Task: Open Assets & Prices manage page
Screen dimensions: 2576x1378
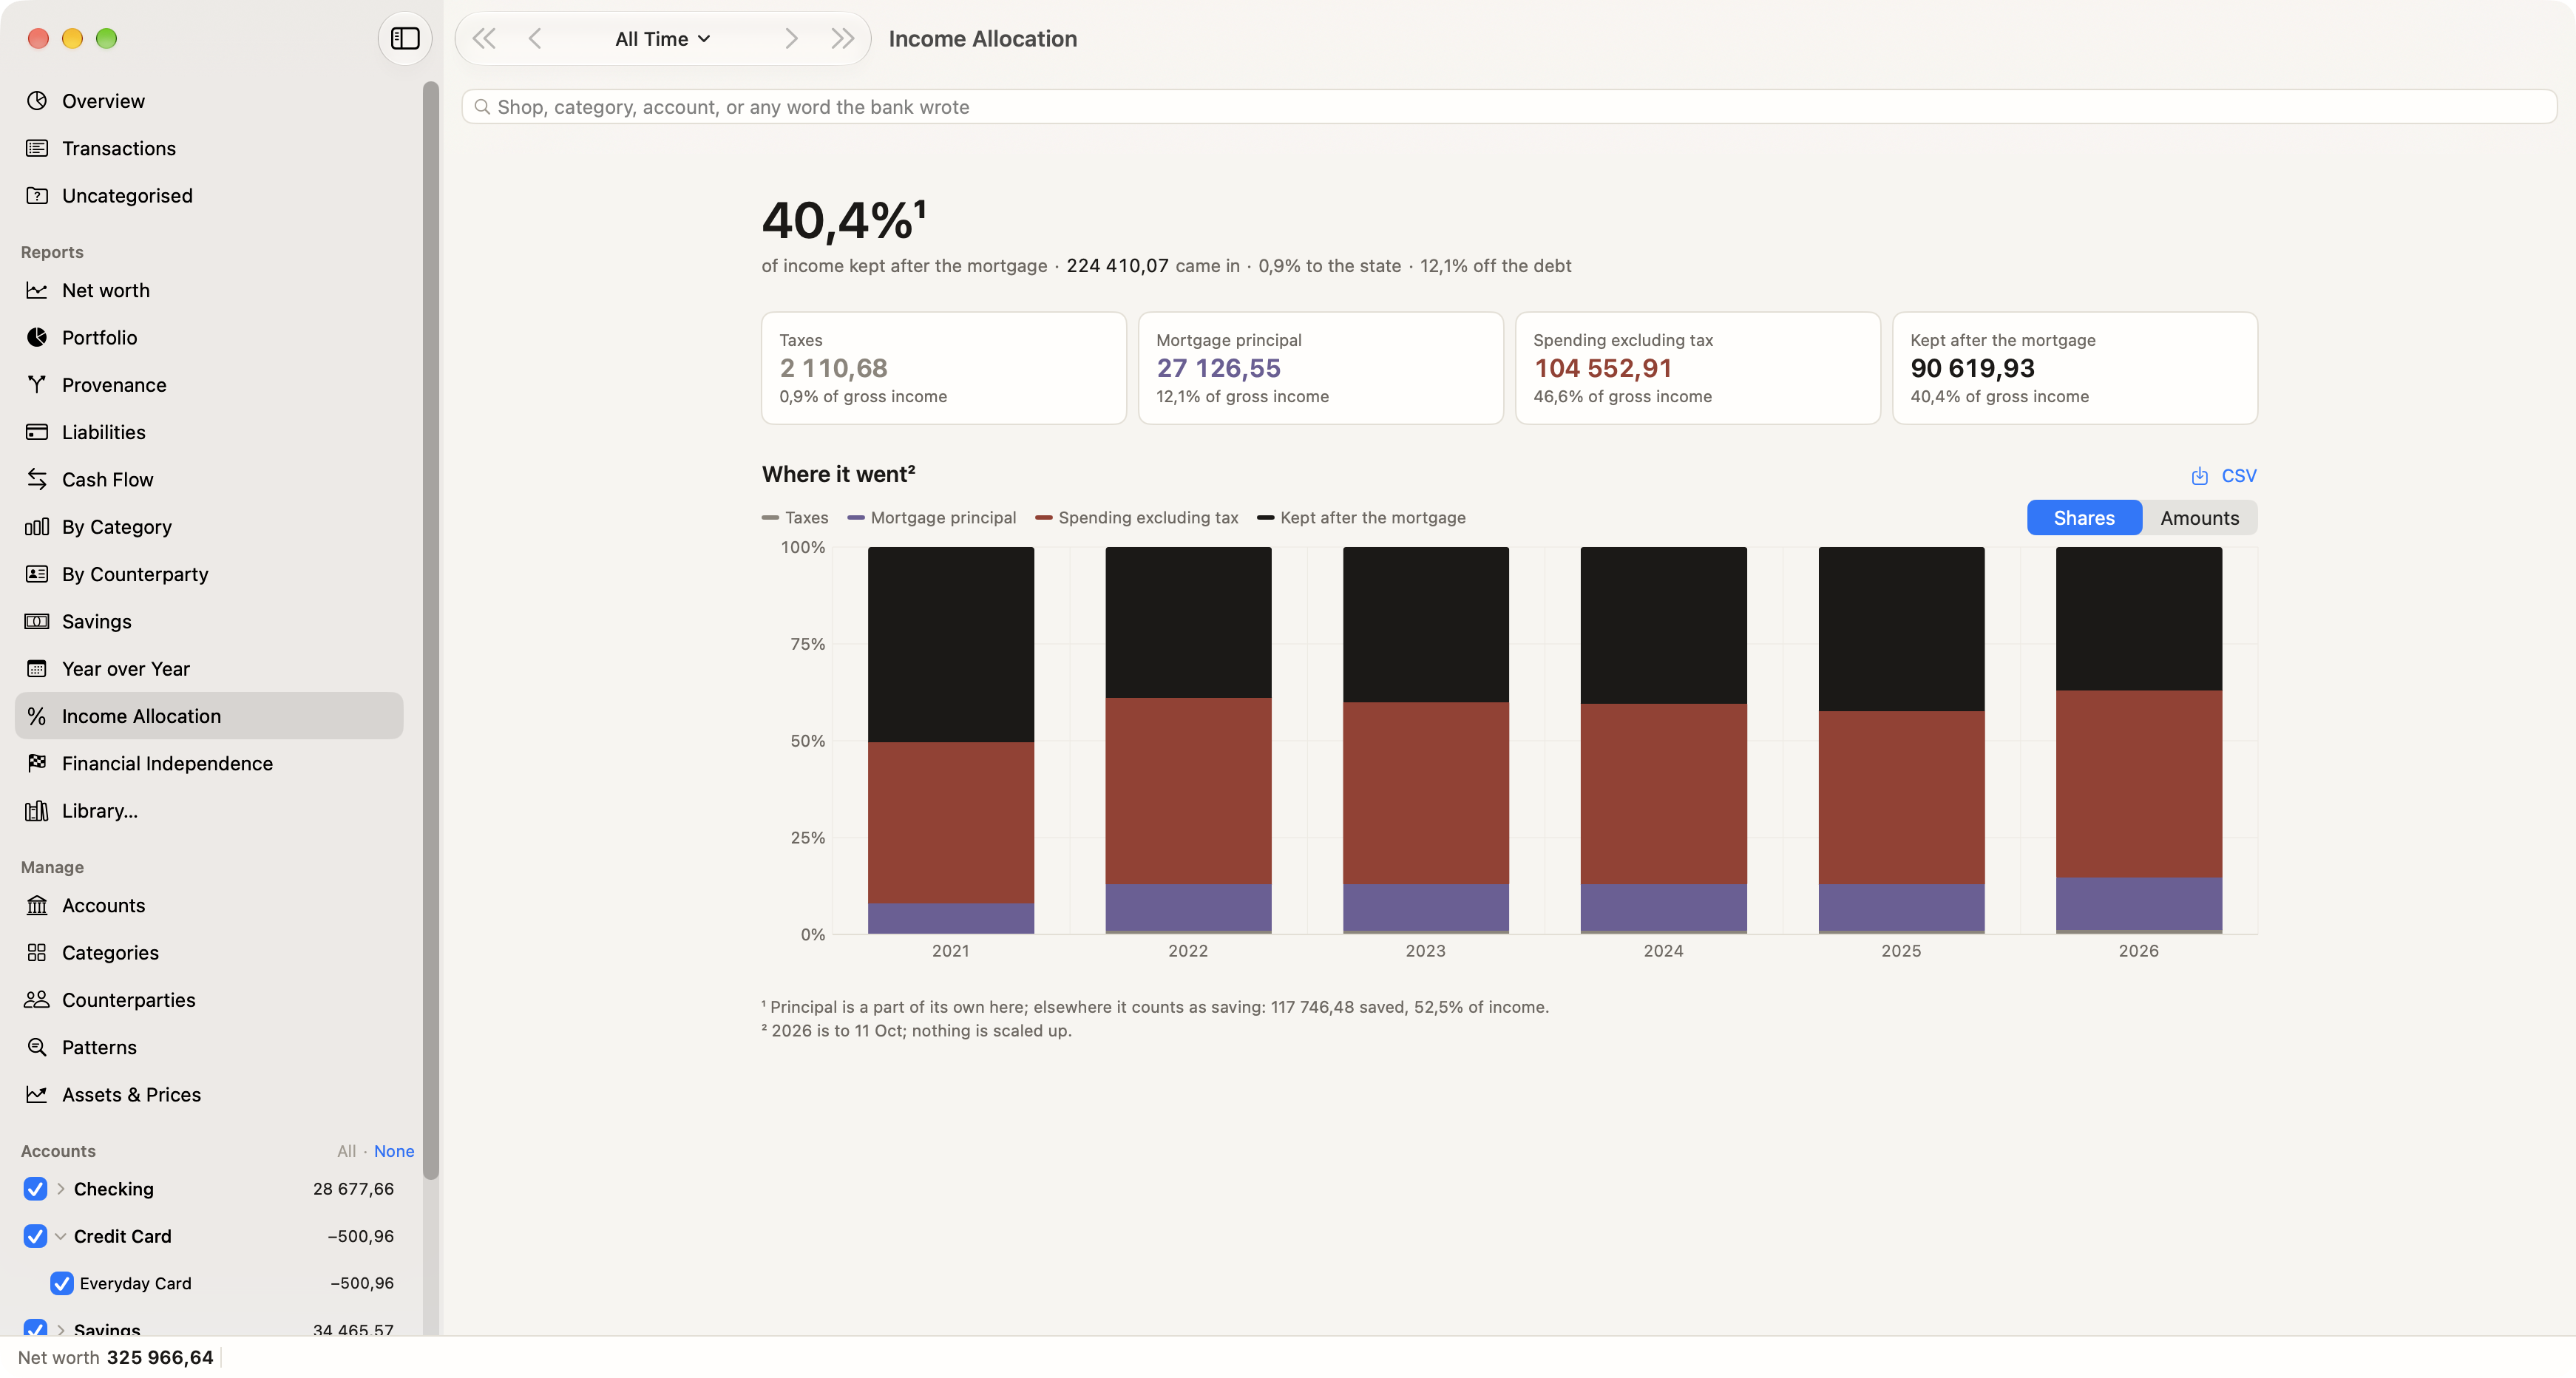Action: 209,1094
